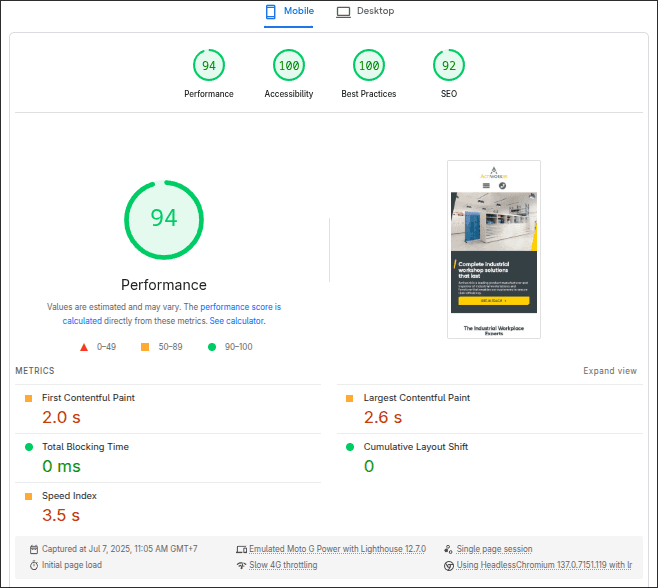Click the 2.0 s value
The image size is (658, 588).
click(61, 417)
